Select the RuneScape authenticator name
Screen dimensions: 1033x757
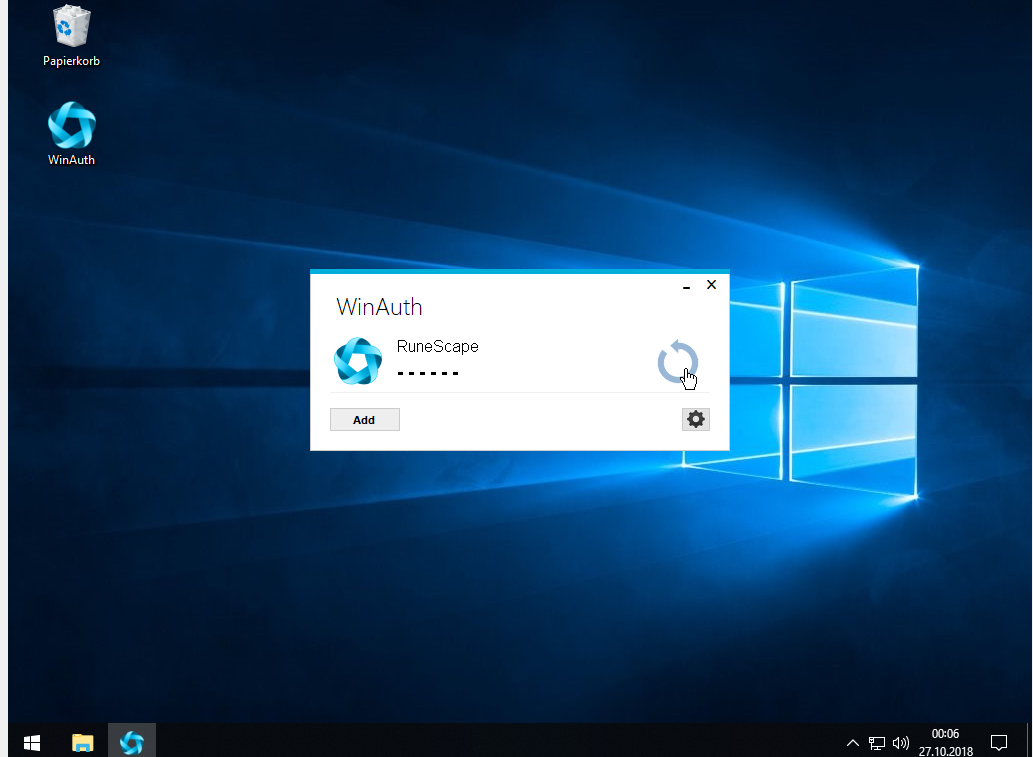click(x=437, y=347)
